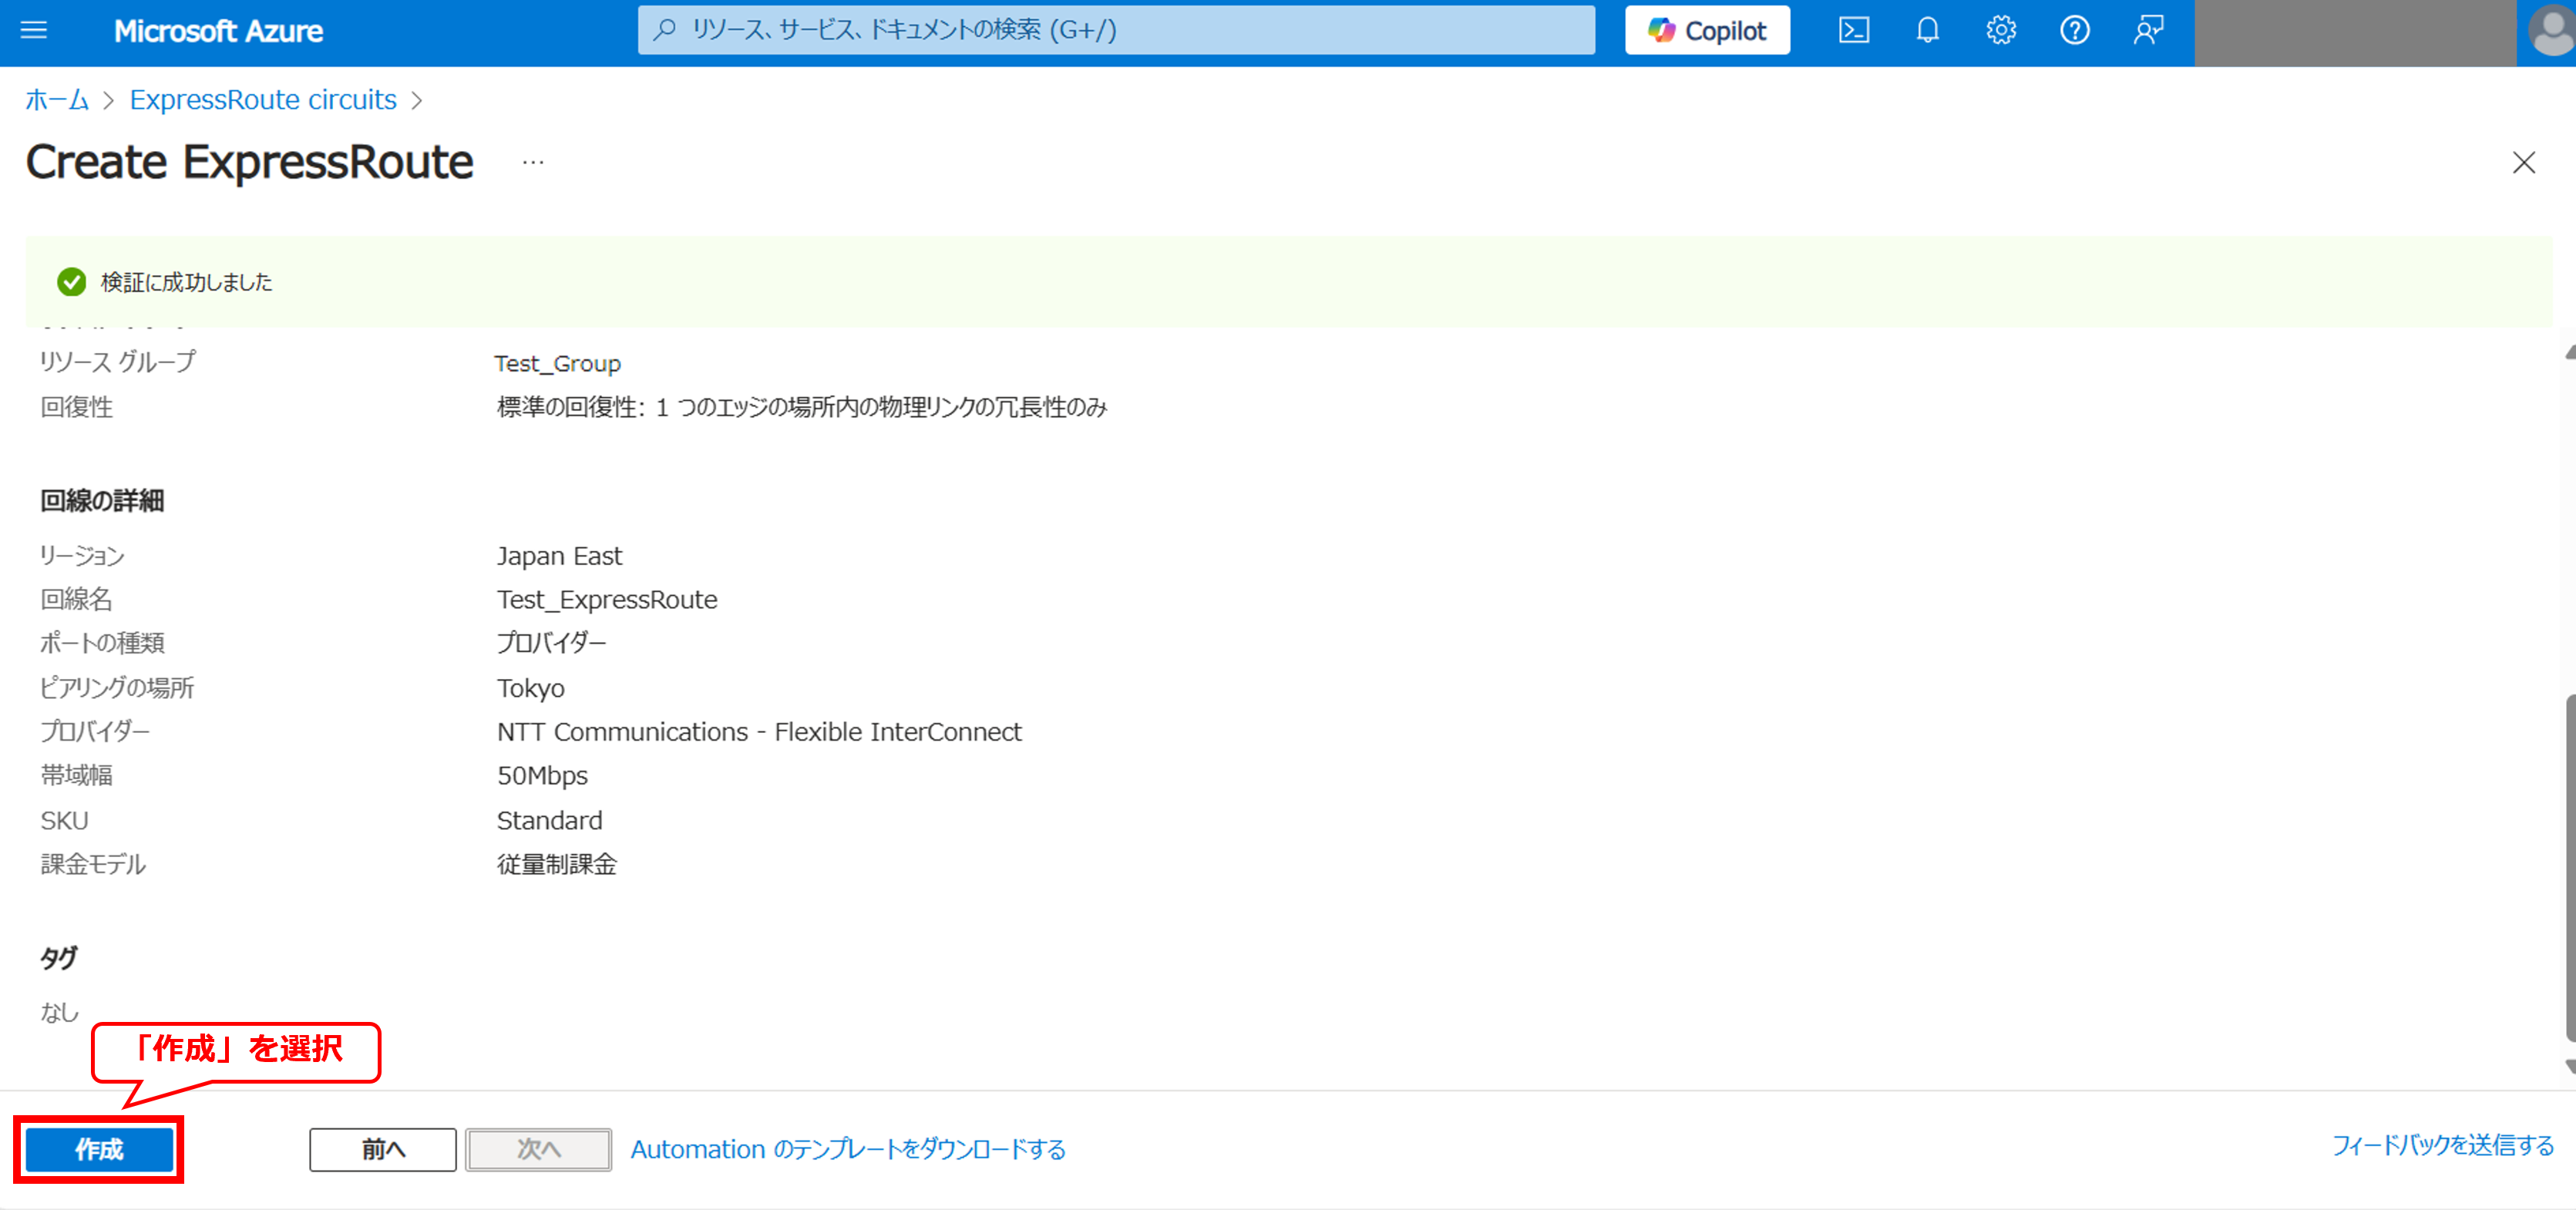Screen dimensions: 2576x1210
Task: Click the 前へ button
Action: tap(382, 1149)
